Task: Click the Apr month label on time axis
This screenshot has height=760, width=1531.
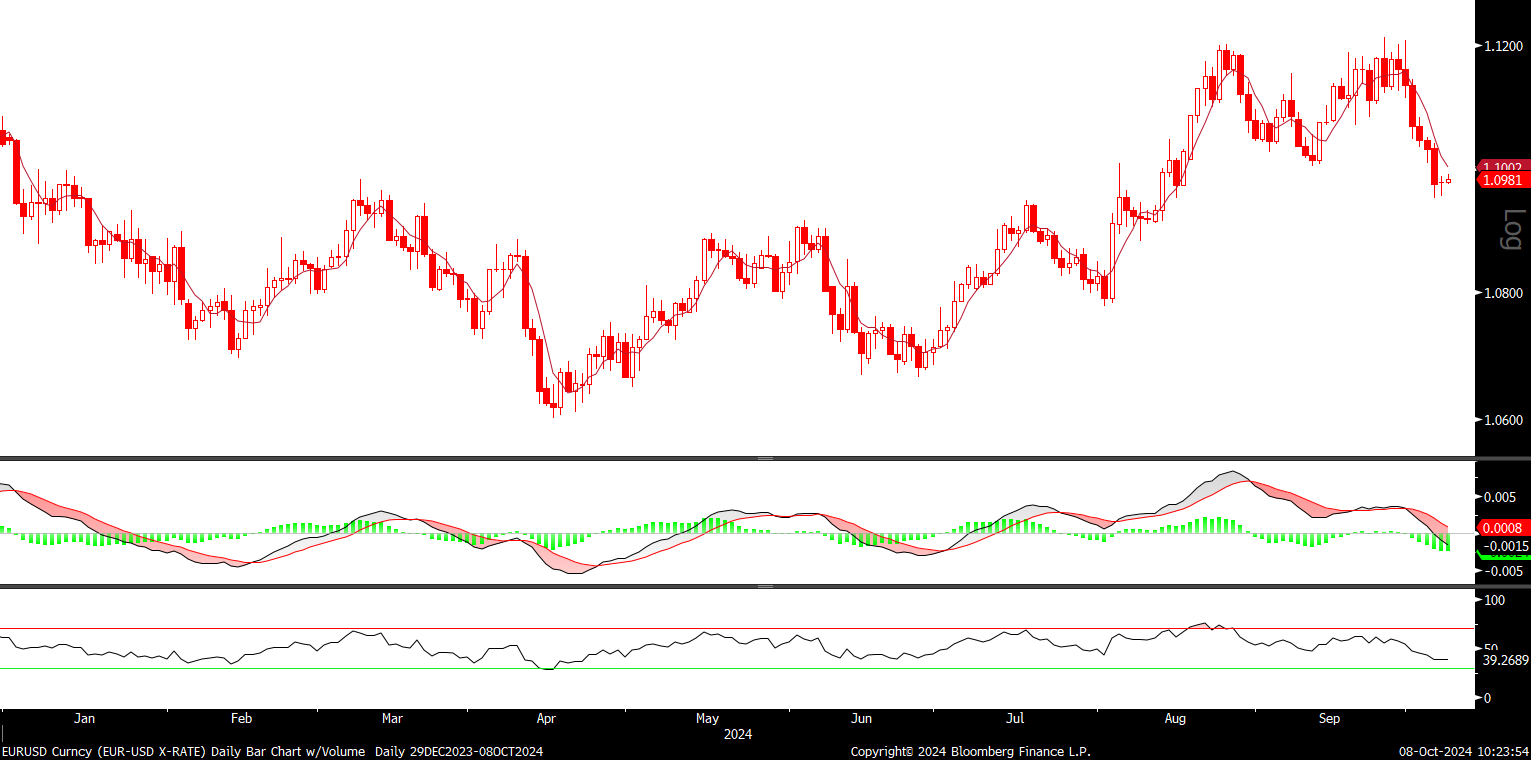Action: pos(546,718)
